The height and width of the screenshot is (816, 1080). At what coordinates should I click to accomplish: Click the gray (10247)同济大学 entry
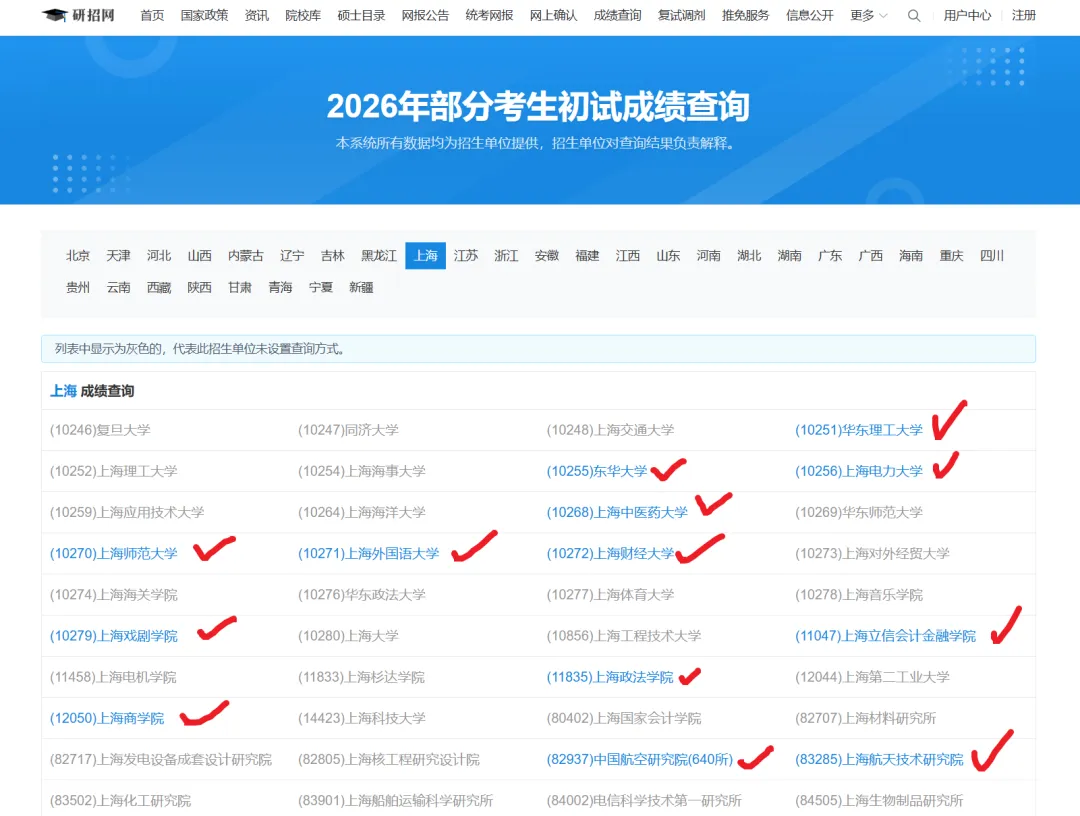tap(349, 430)
